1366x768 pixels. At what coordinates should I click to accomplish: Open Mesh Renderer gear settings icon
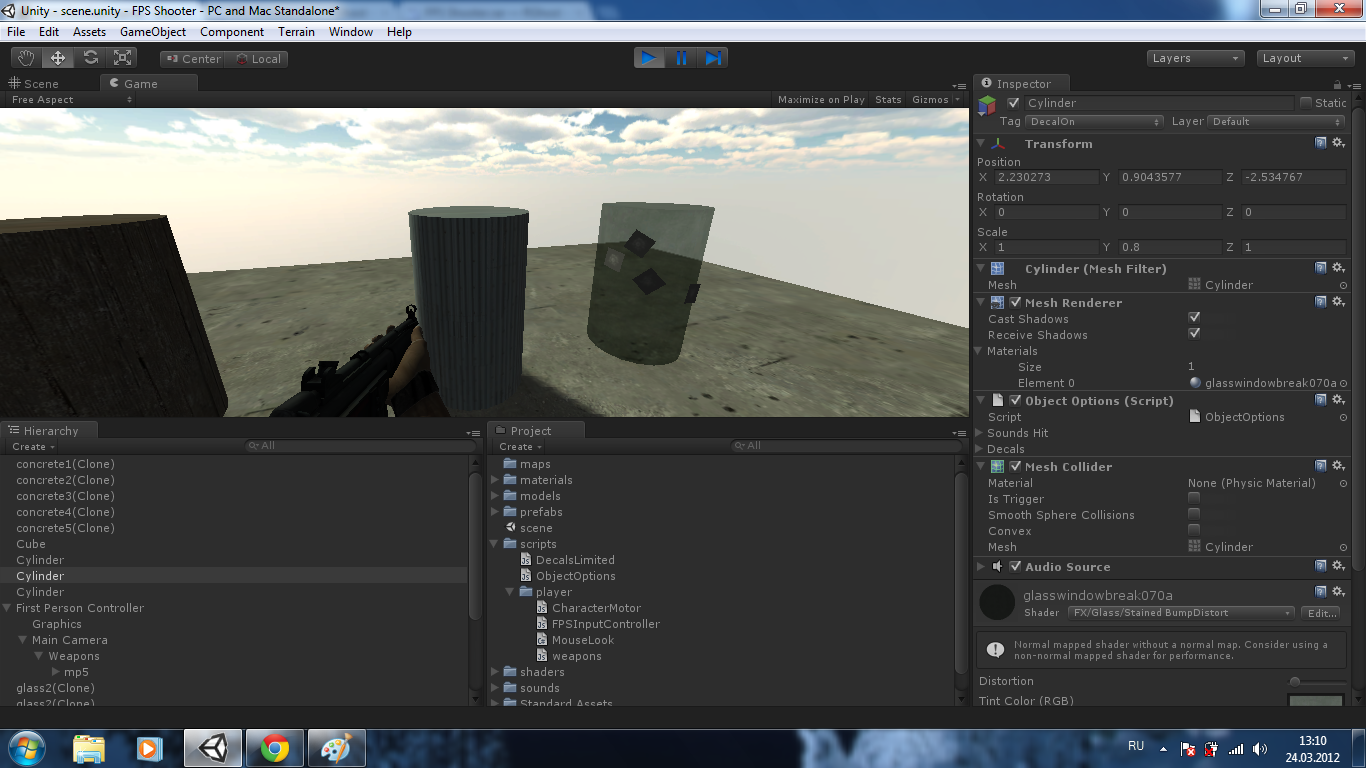1338,302
